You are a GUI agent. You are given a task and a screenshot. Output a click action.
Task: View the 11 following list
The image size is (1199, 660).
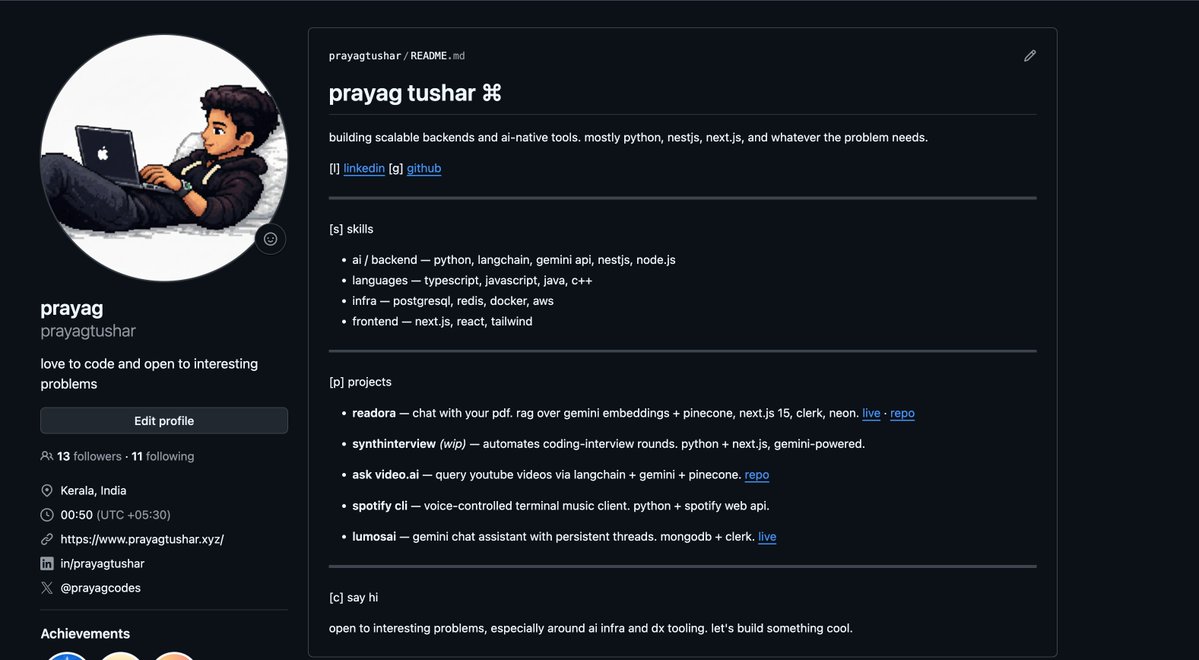[163, 457]
